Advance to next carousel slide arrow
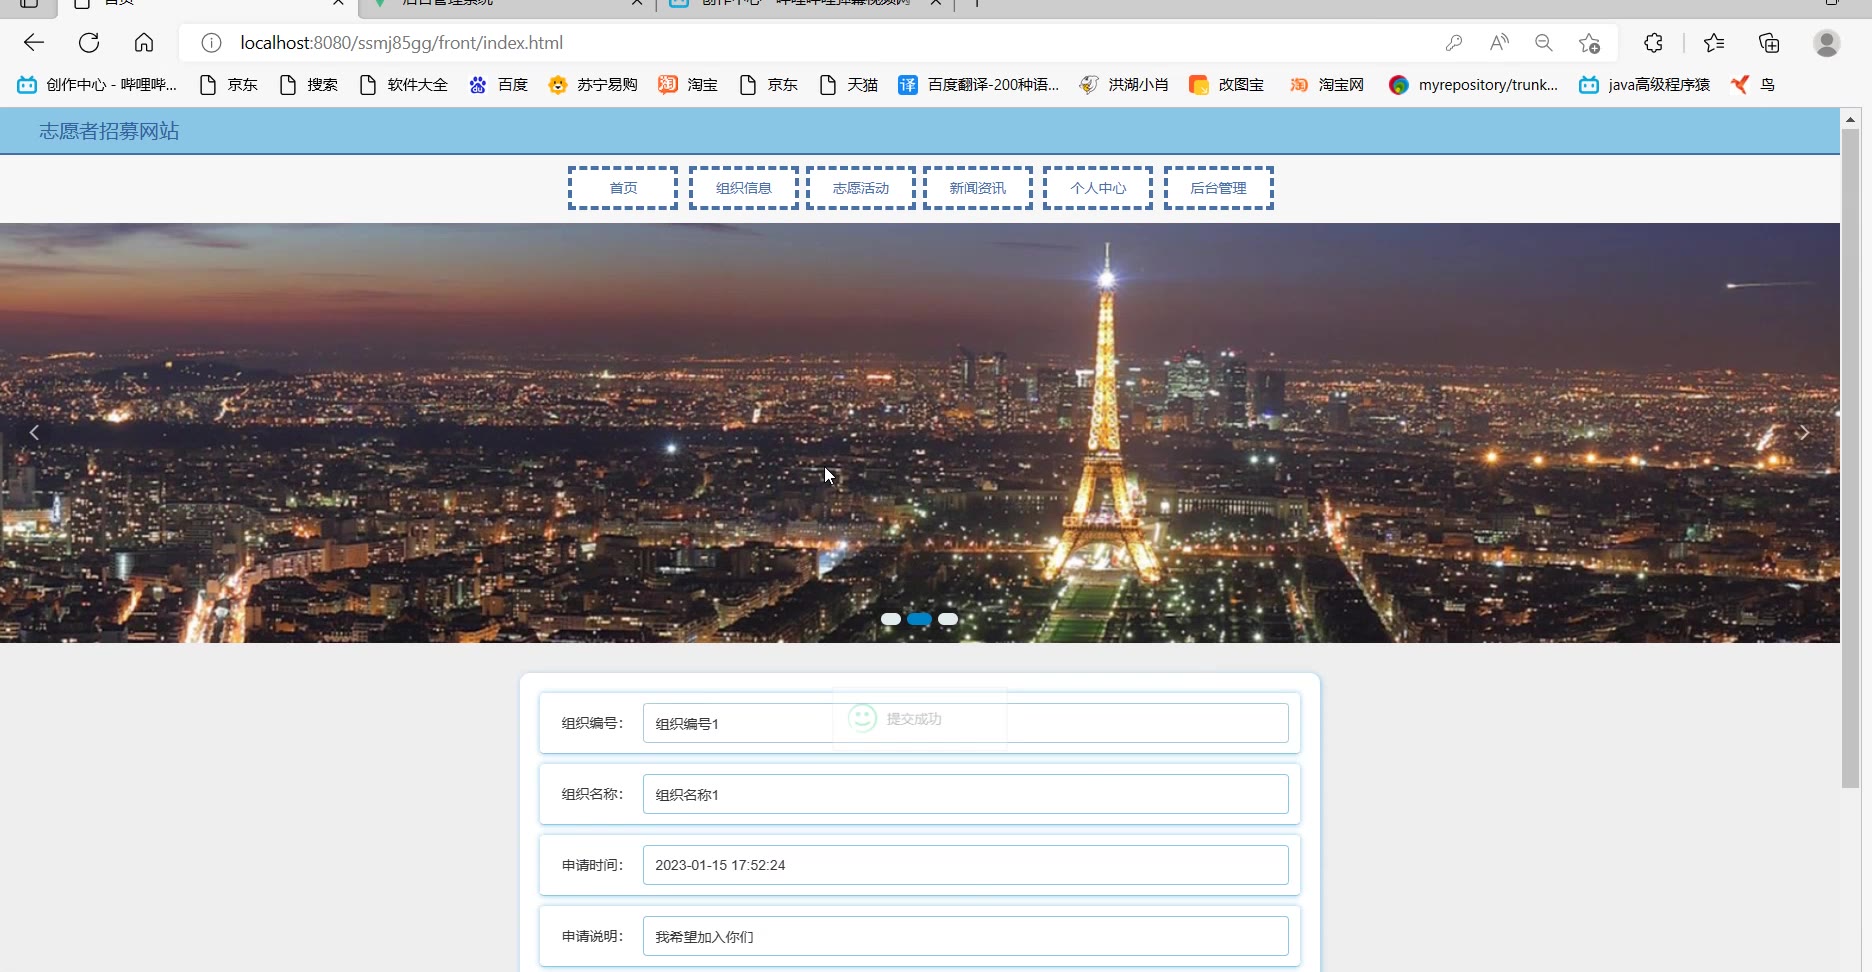Screen dimensions: 1872x972 tap(1803, 432)
